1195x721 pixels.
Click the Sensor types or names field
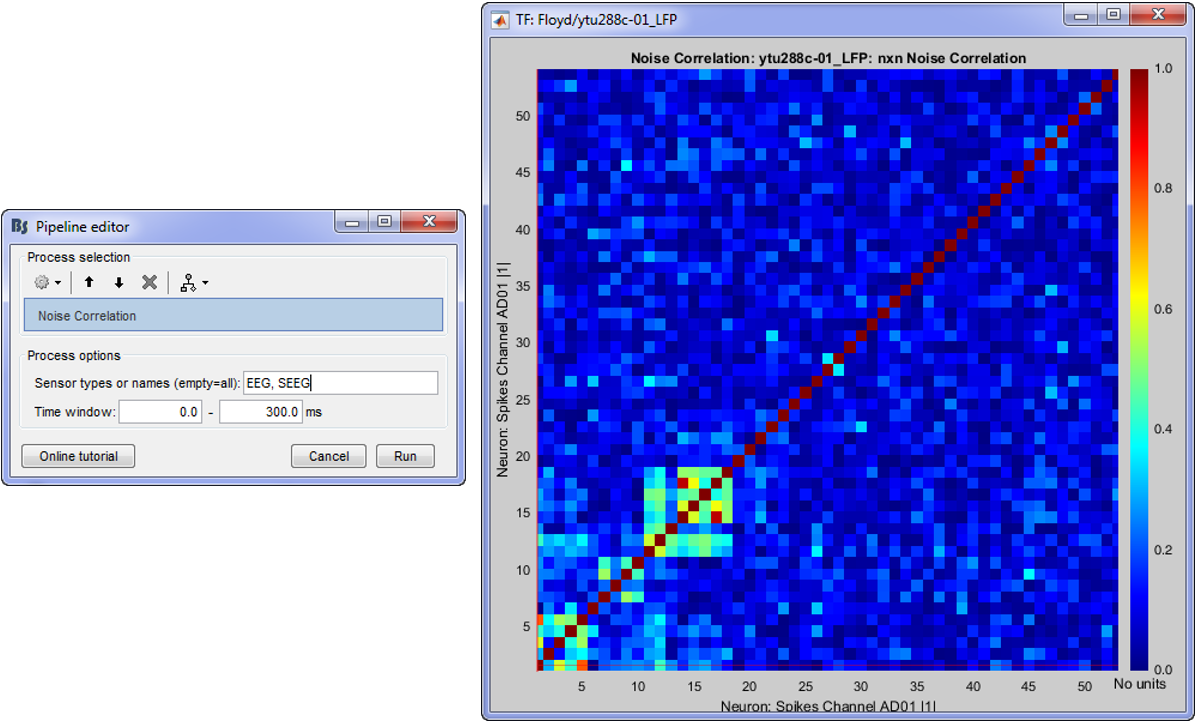pyautogui.click(x=340, y=383)
